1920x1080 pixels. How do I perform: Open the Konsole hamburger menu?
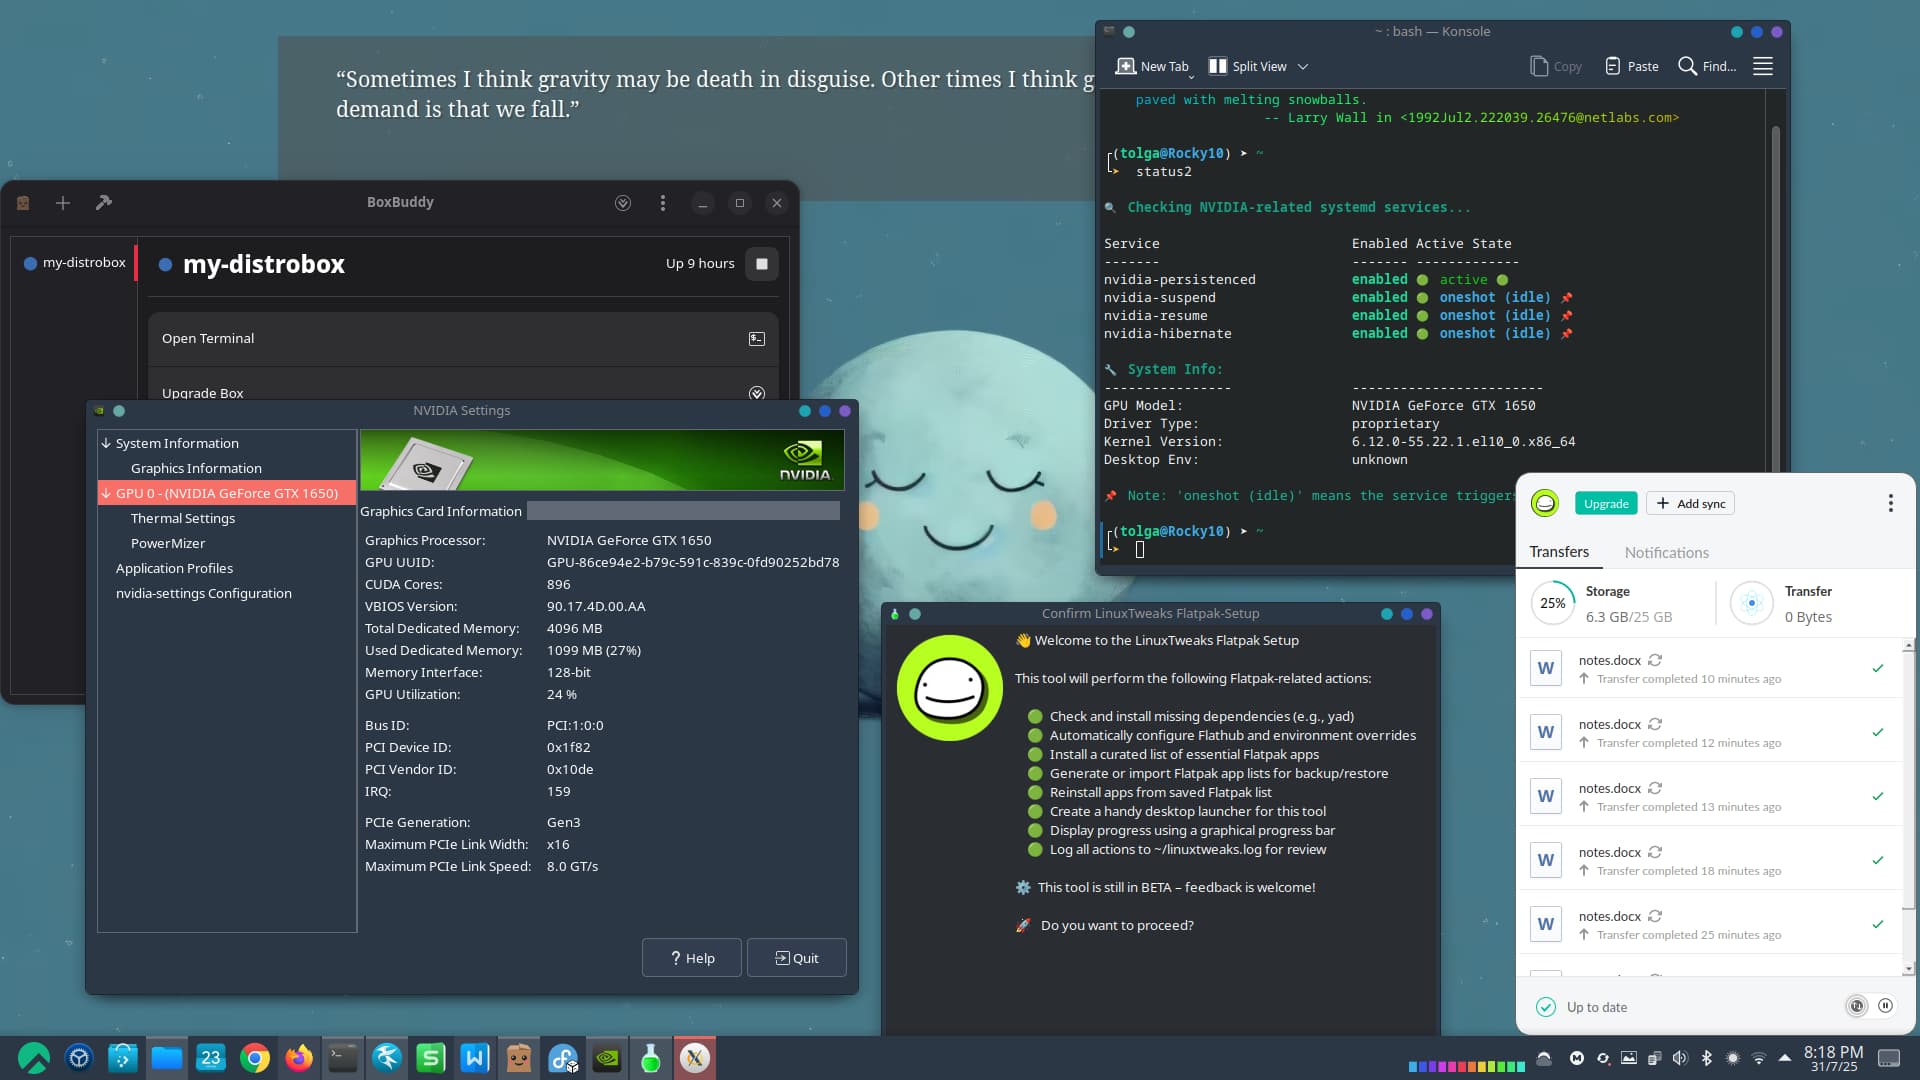[x=1763, y=66]
